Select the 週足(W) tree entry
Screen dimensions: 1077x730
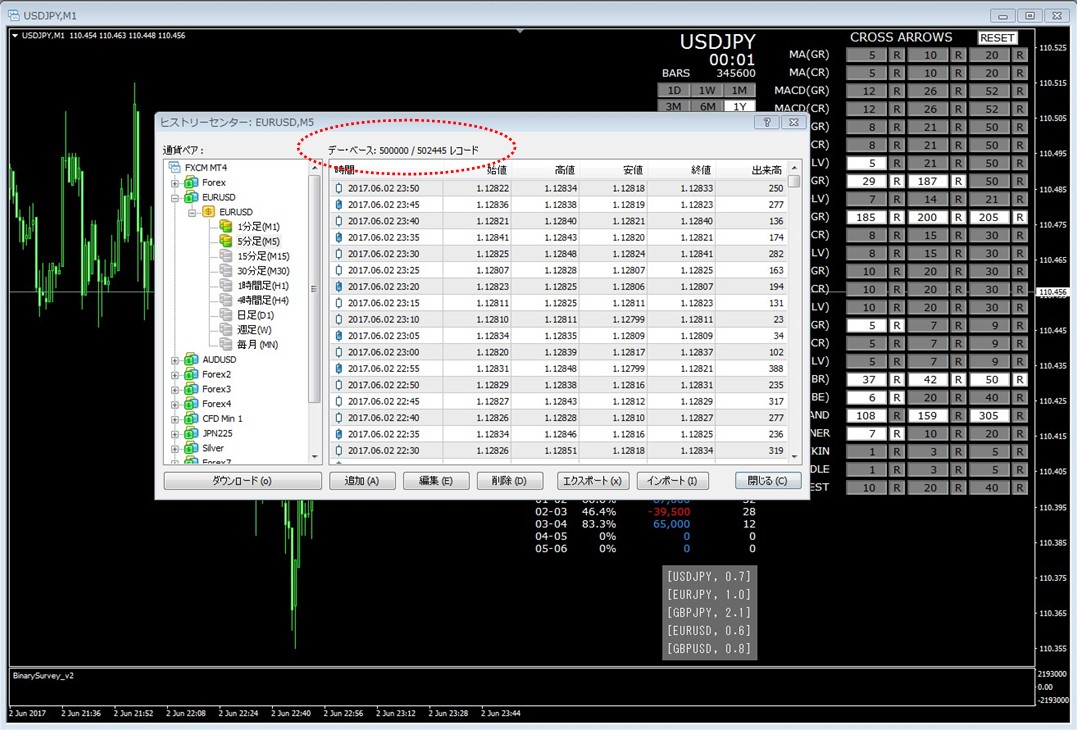tap(254, 330)
